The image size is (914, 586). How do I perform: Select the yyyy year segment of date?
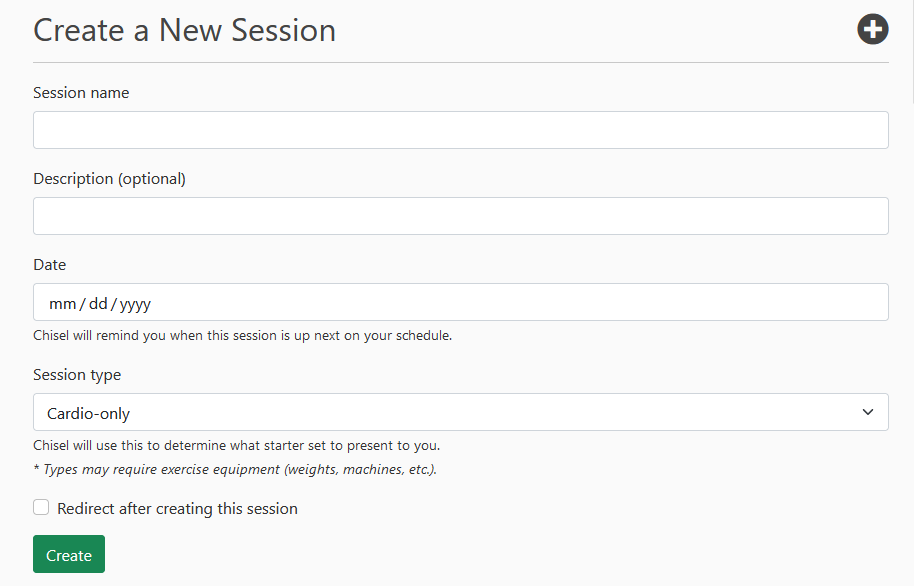click(135, 304)
